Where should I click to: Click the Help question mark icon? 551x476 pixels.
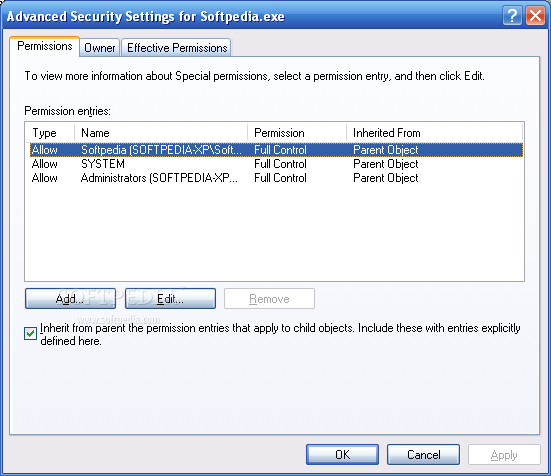pyautogui.click(x=512, y=16)
